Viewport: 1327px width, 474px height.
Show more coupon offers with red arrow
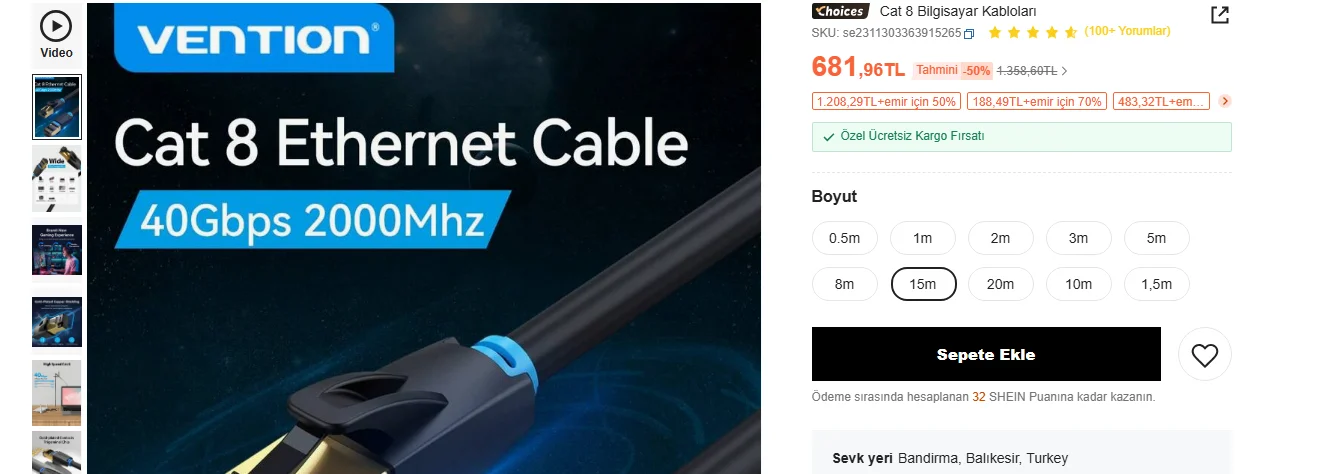(1225, 101)
